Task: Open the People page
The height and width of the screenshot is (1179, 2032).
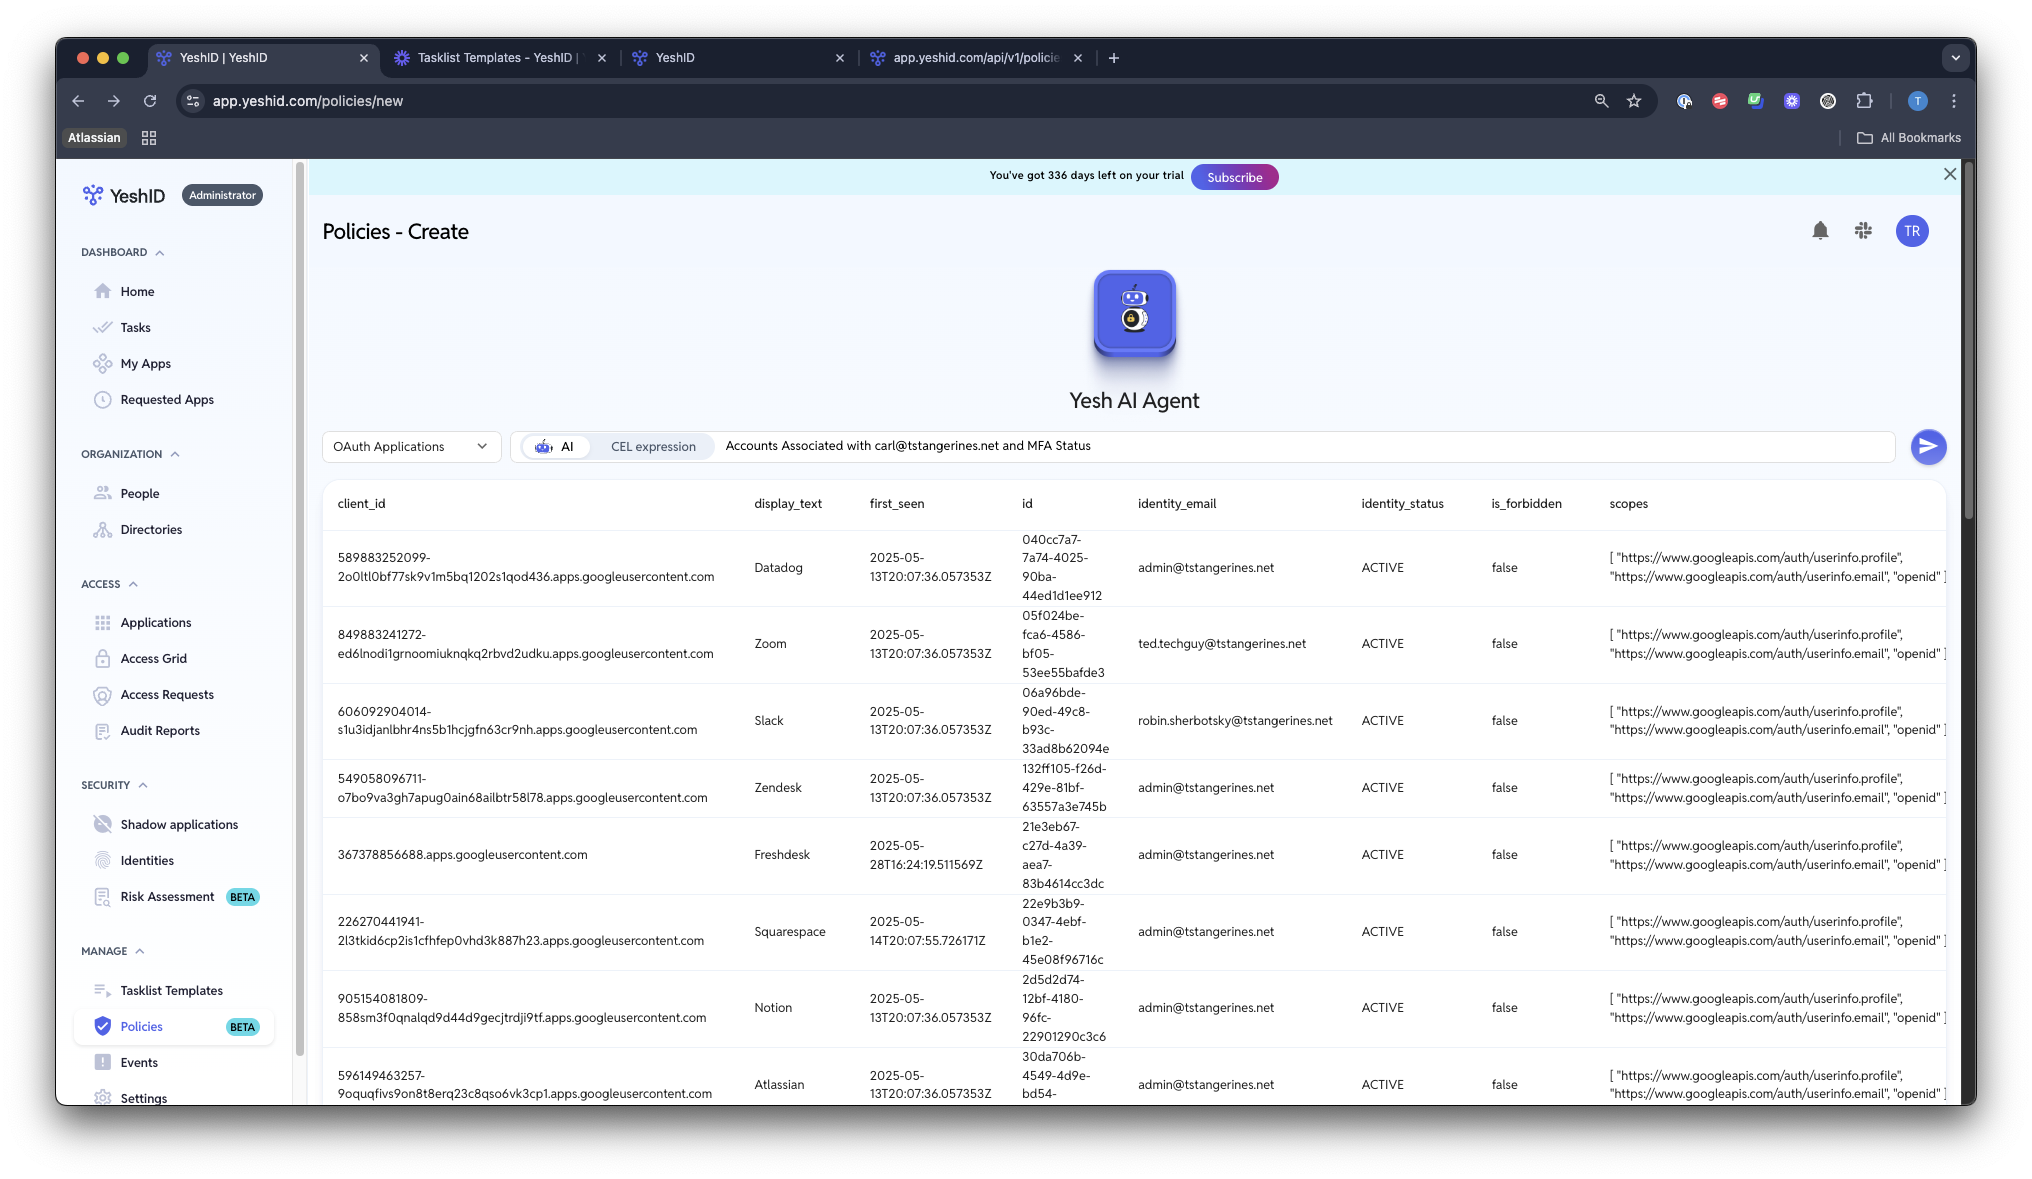Action: point(139,494)
